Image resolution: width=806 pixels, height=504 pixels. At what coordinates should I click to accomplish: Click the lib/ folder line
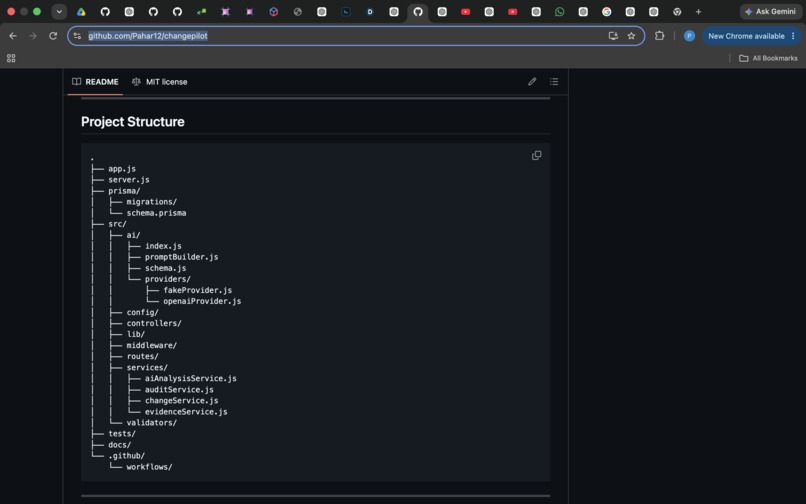(136, 334)
